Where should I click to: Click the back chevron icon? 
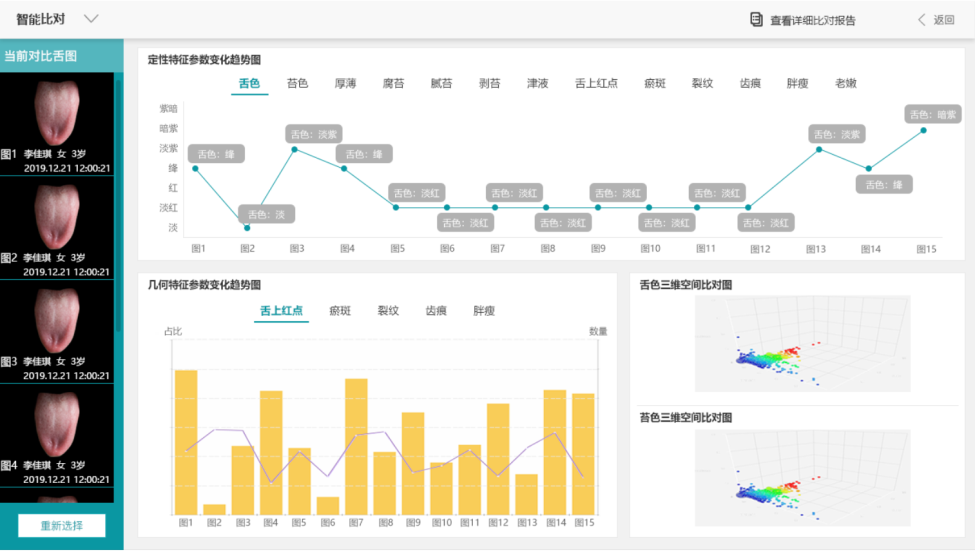(x=922, y=20)
